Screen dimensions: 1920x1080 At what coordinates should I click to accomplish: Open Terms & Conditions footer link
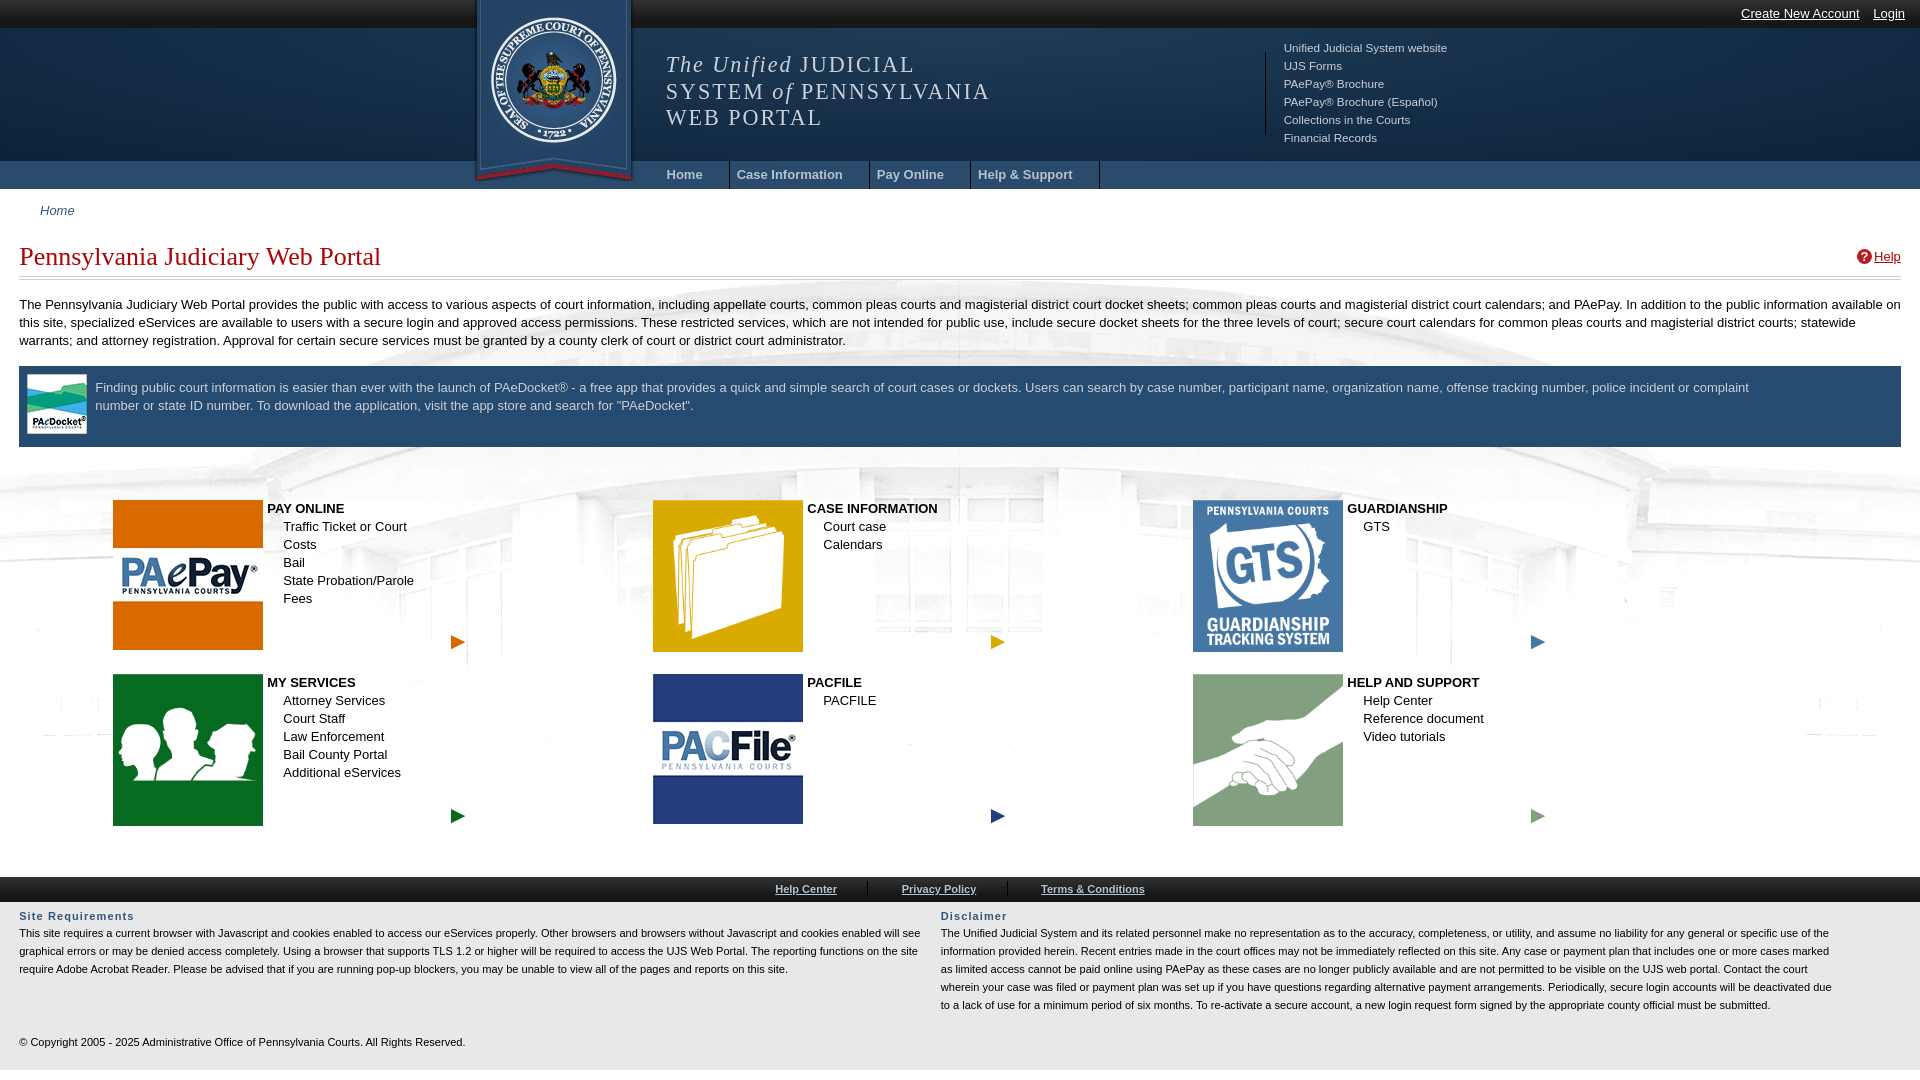tap(1092, 889)
